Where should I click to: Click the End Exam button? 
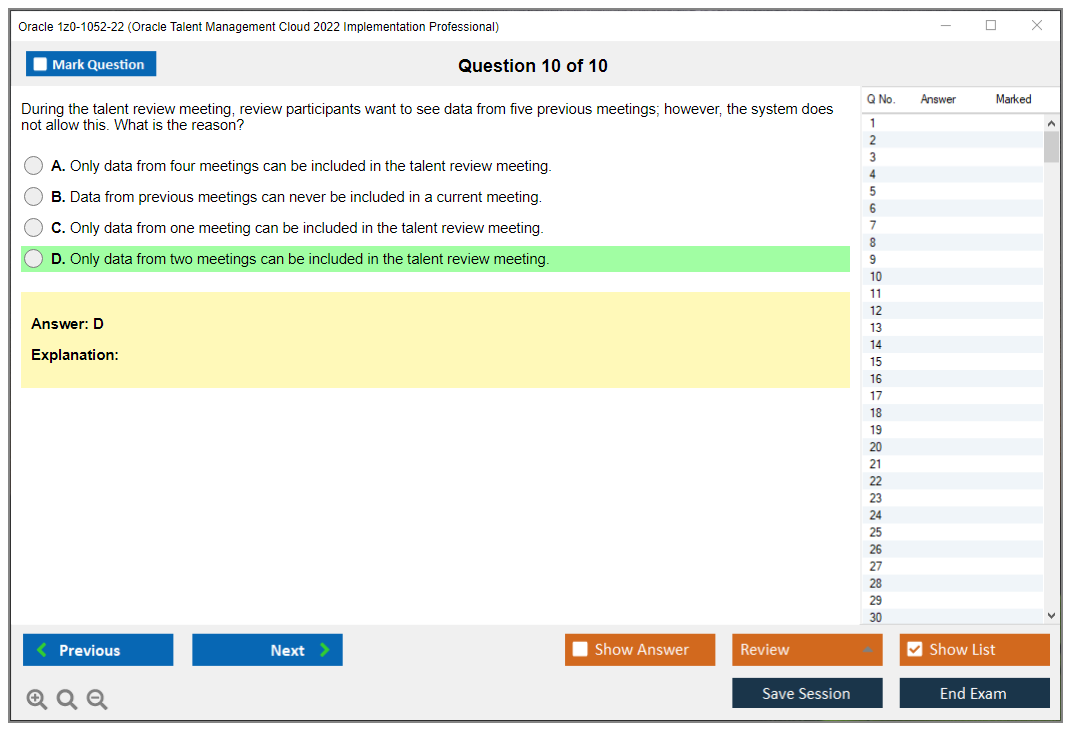(974, 692)
